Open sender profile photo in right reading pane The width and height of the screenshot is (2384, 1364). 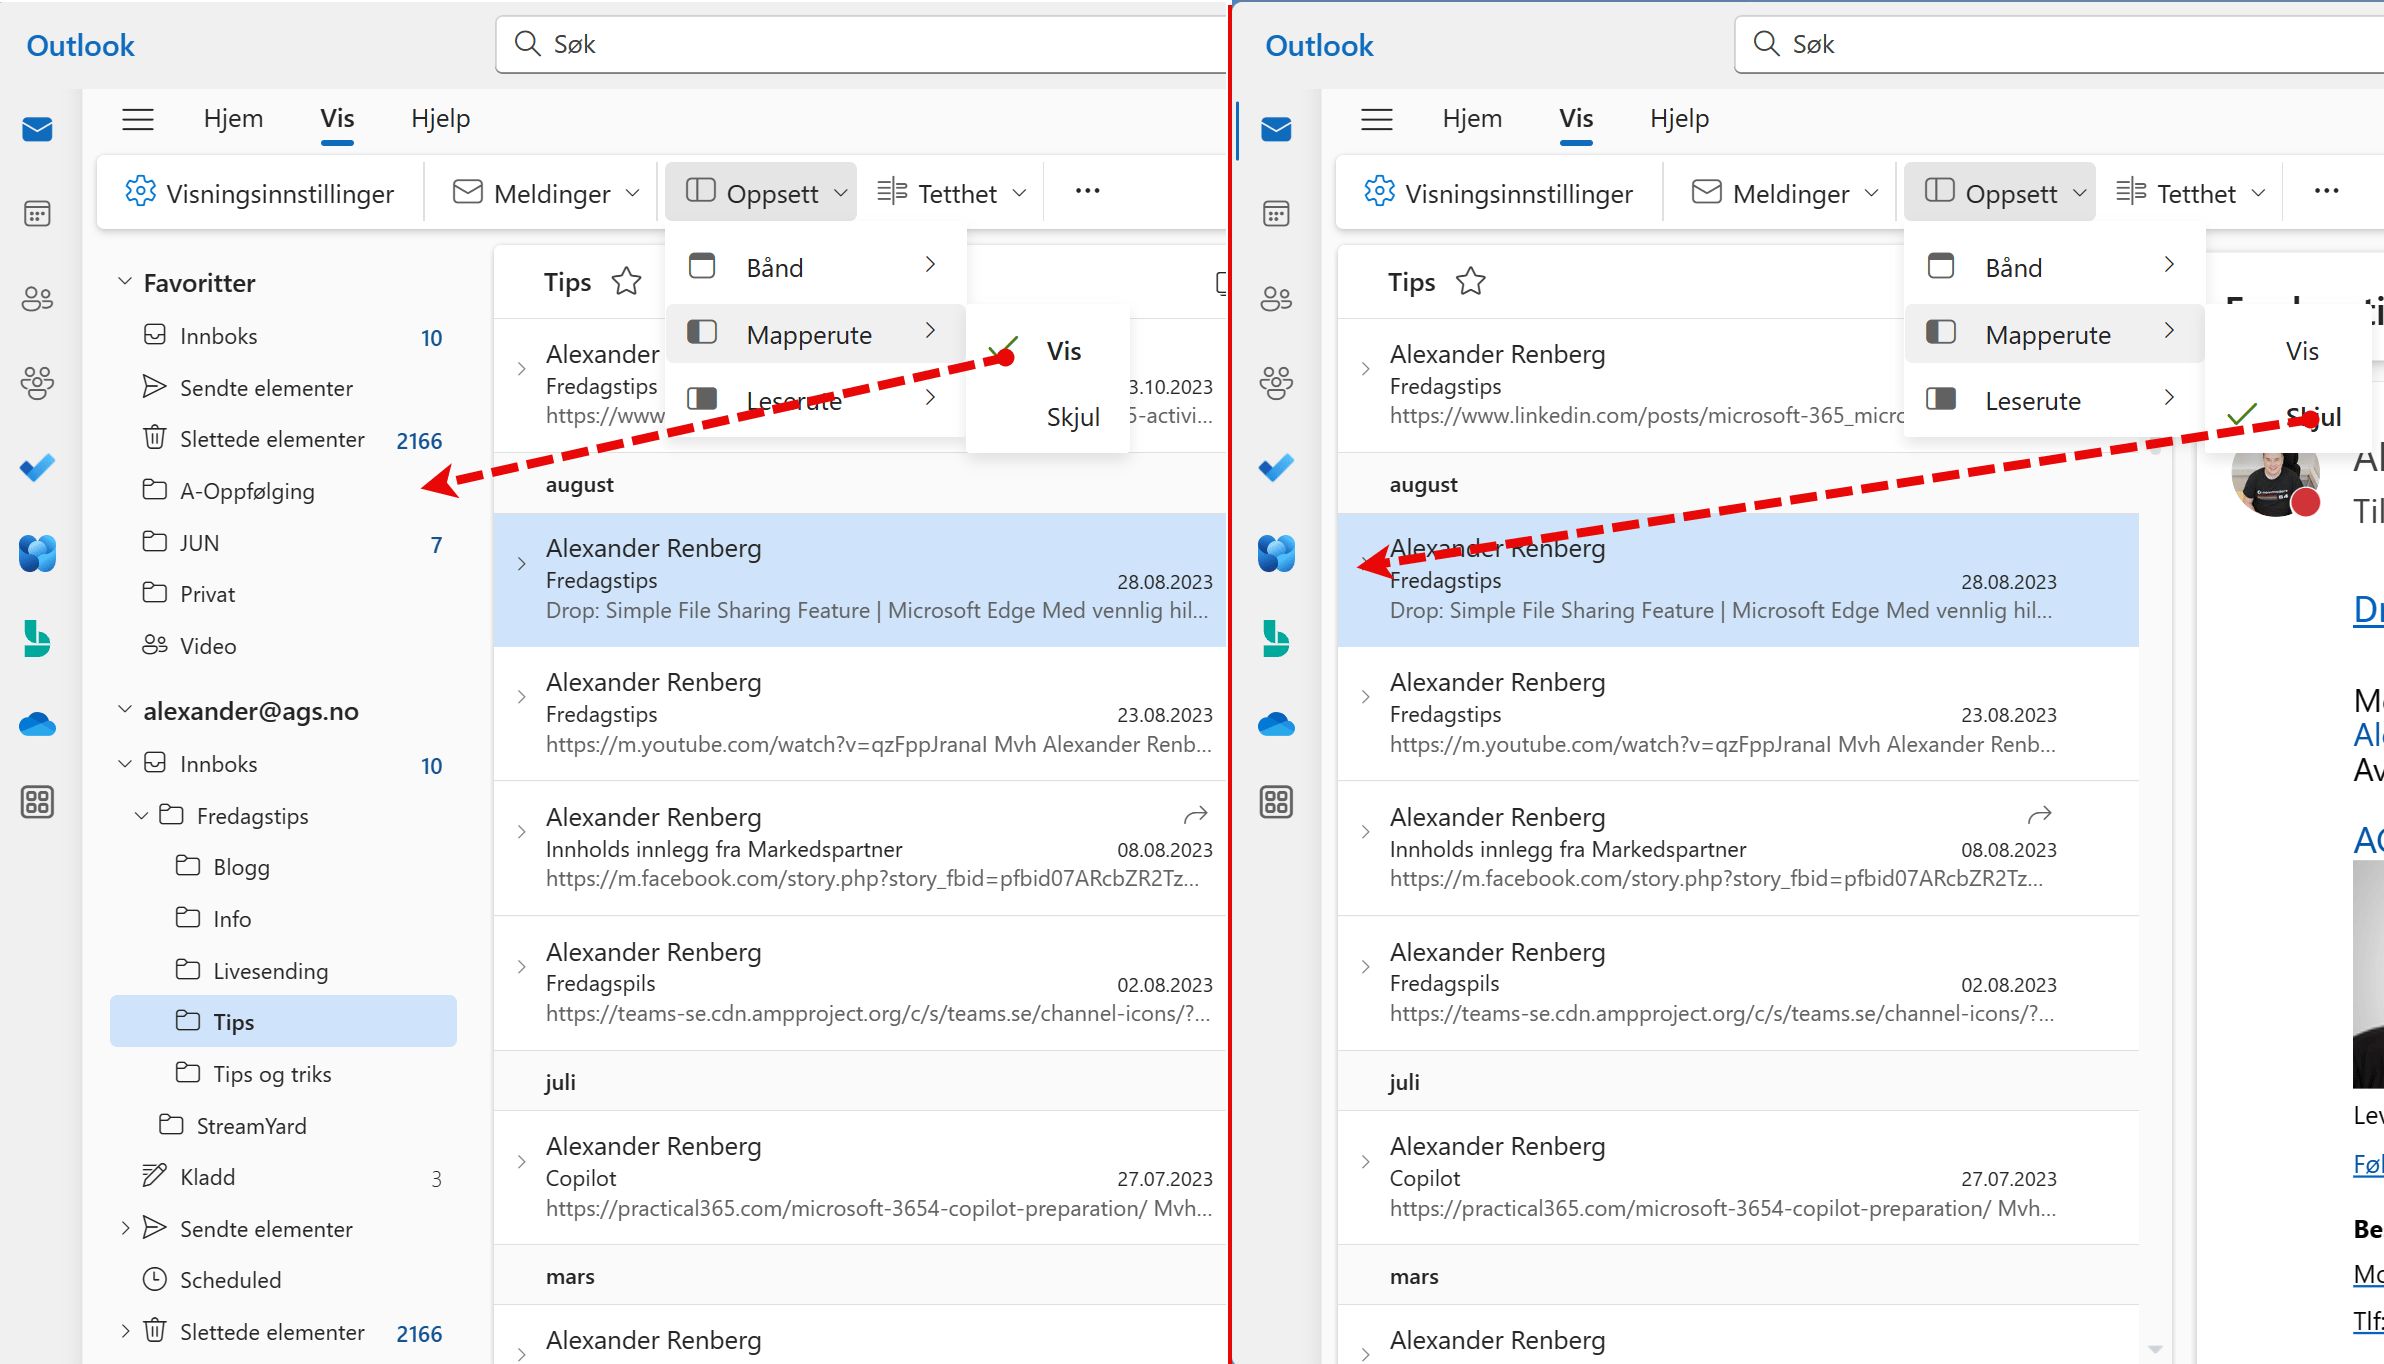click(2275, 482)
